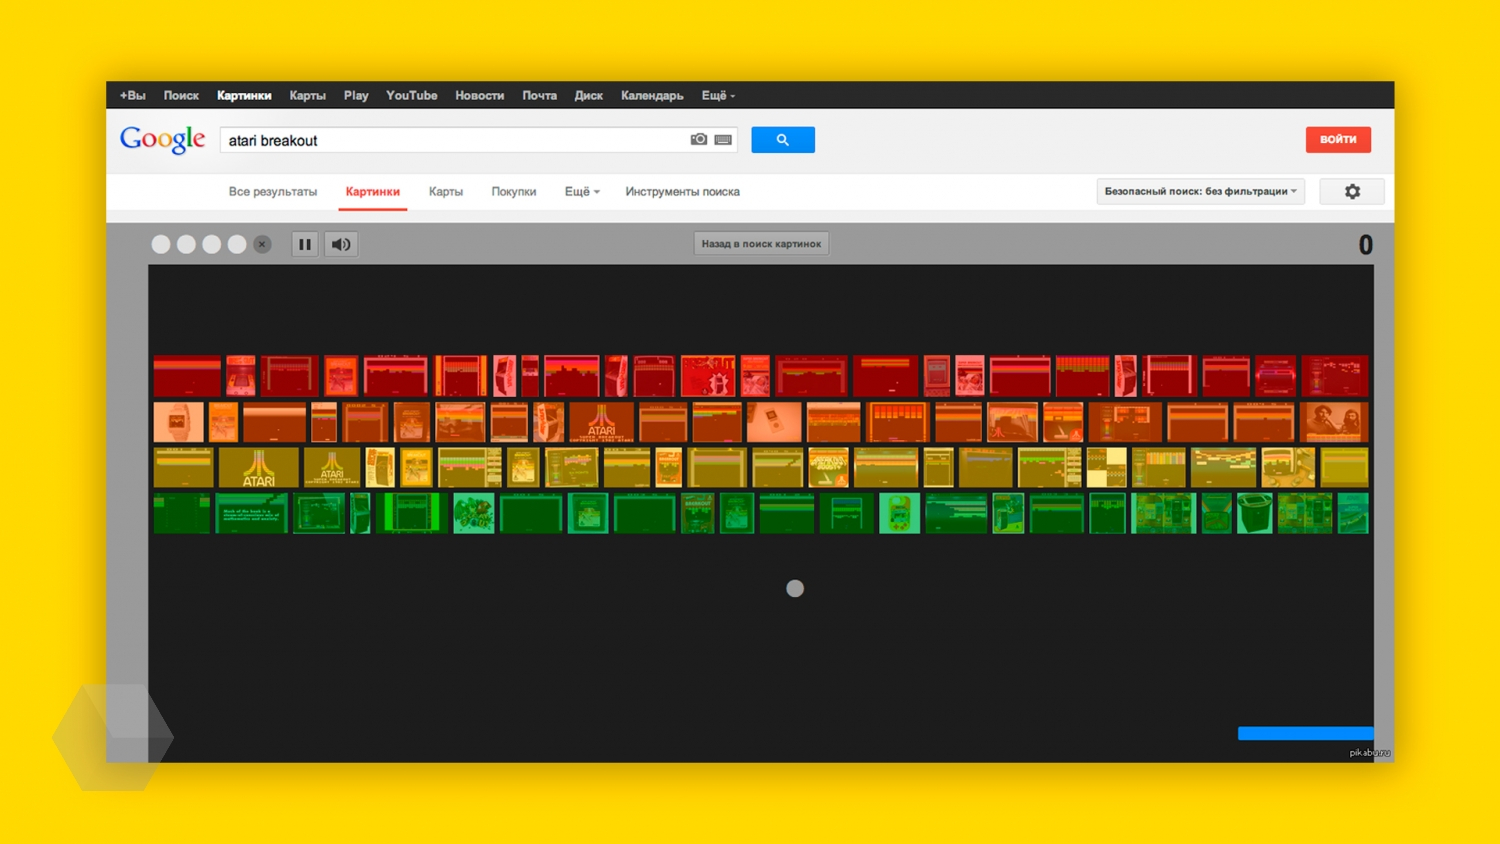Click Назад в поиск картинок button

(761, 244)
